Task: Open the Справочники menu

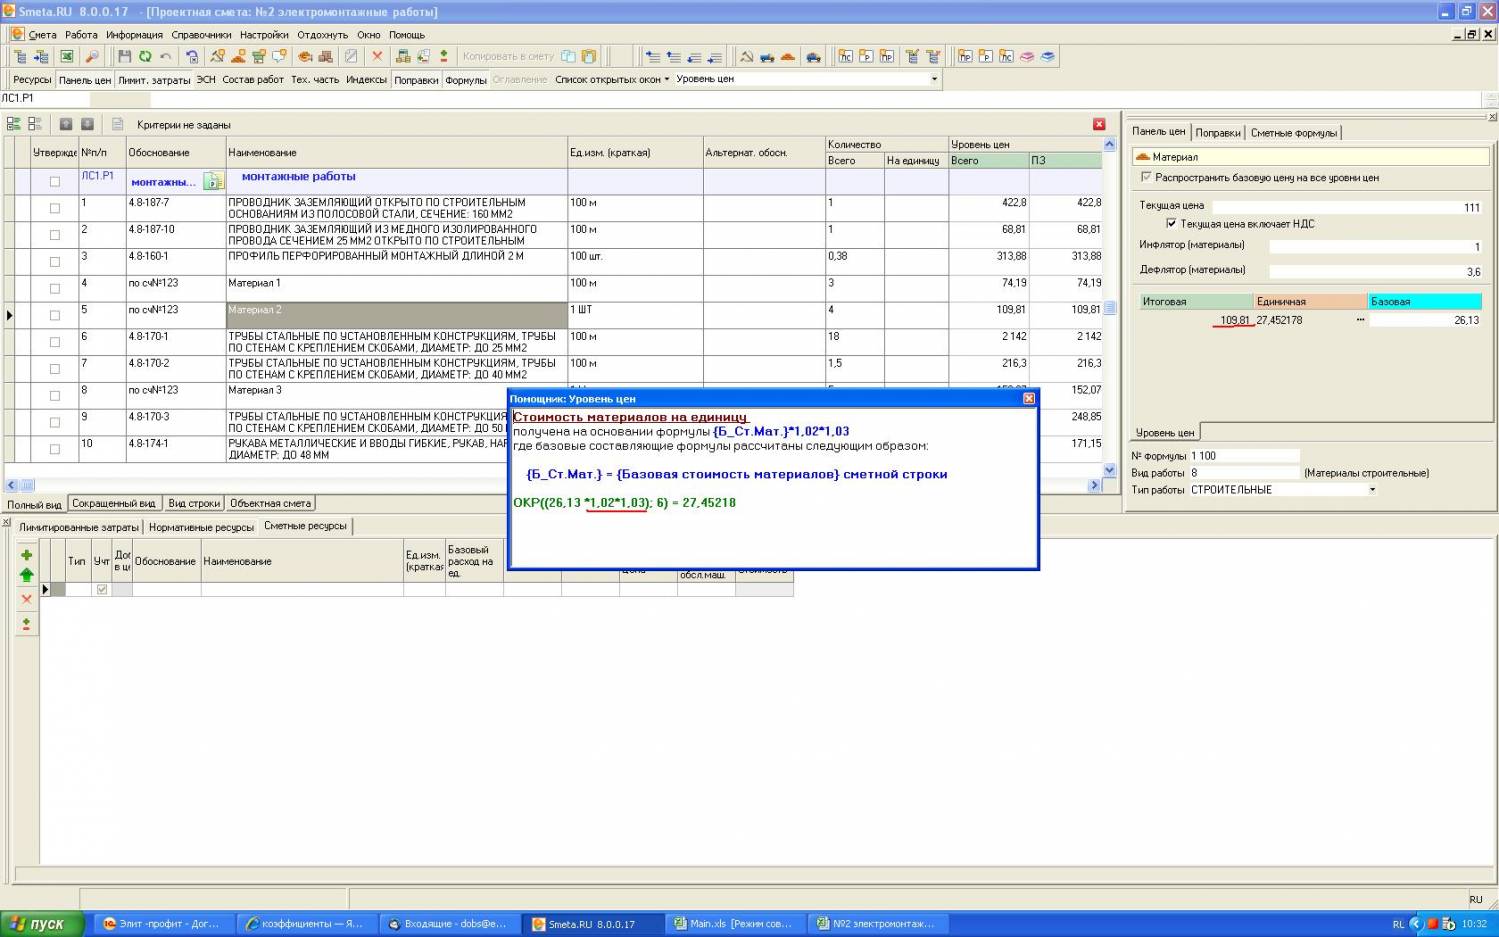Action: [x=201, y=34]
